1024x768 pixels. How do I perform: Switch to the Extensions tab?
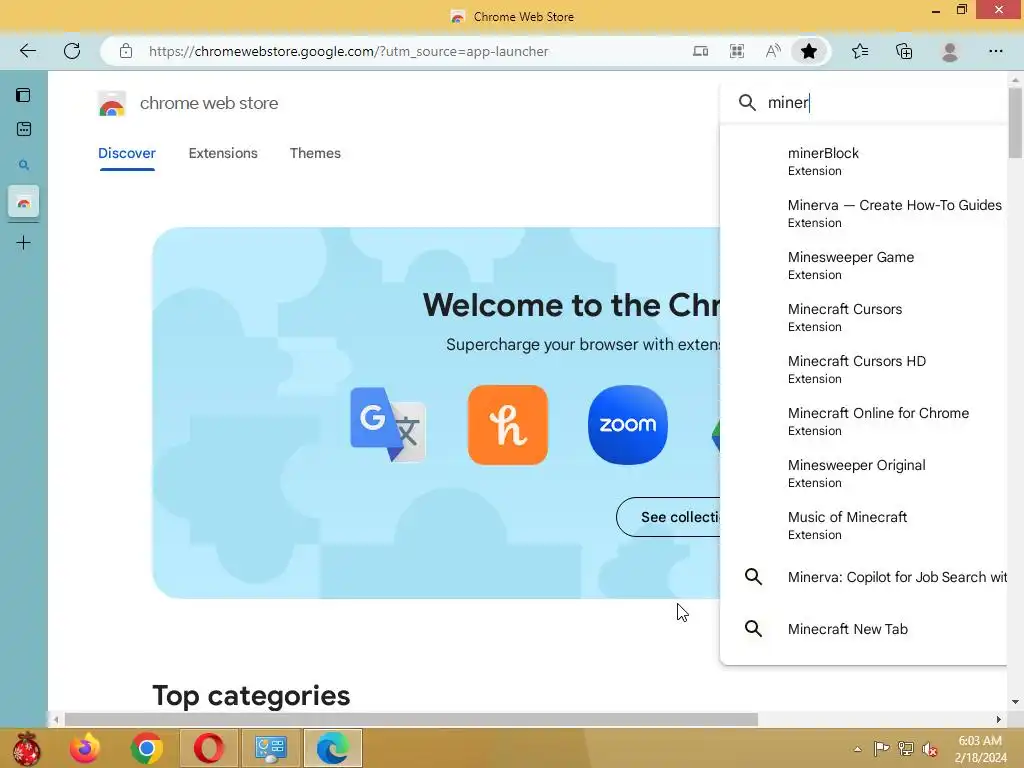click(x=223, y=153)
